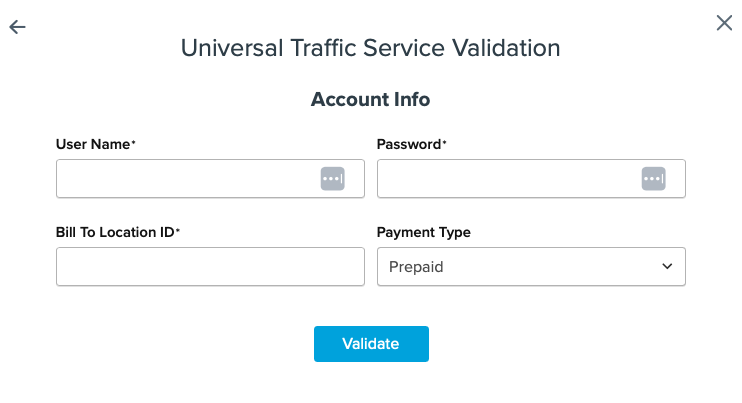Expand Payment Type using the chevron arrow
The height and width of the screenshot is (403, 742).
[667, 267]
